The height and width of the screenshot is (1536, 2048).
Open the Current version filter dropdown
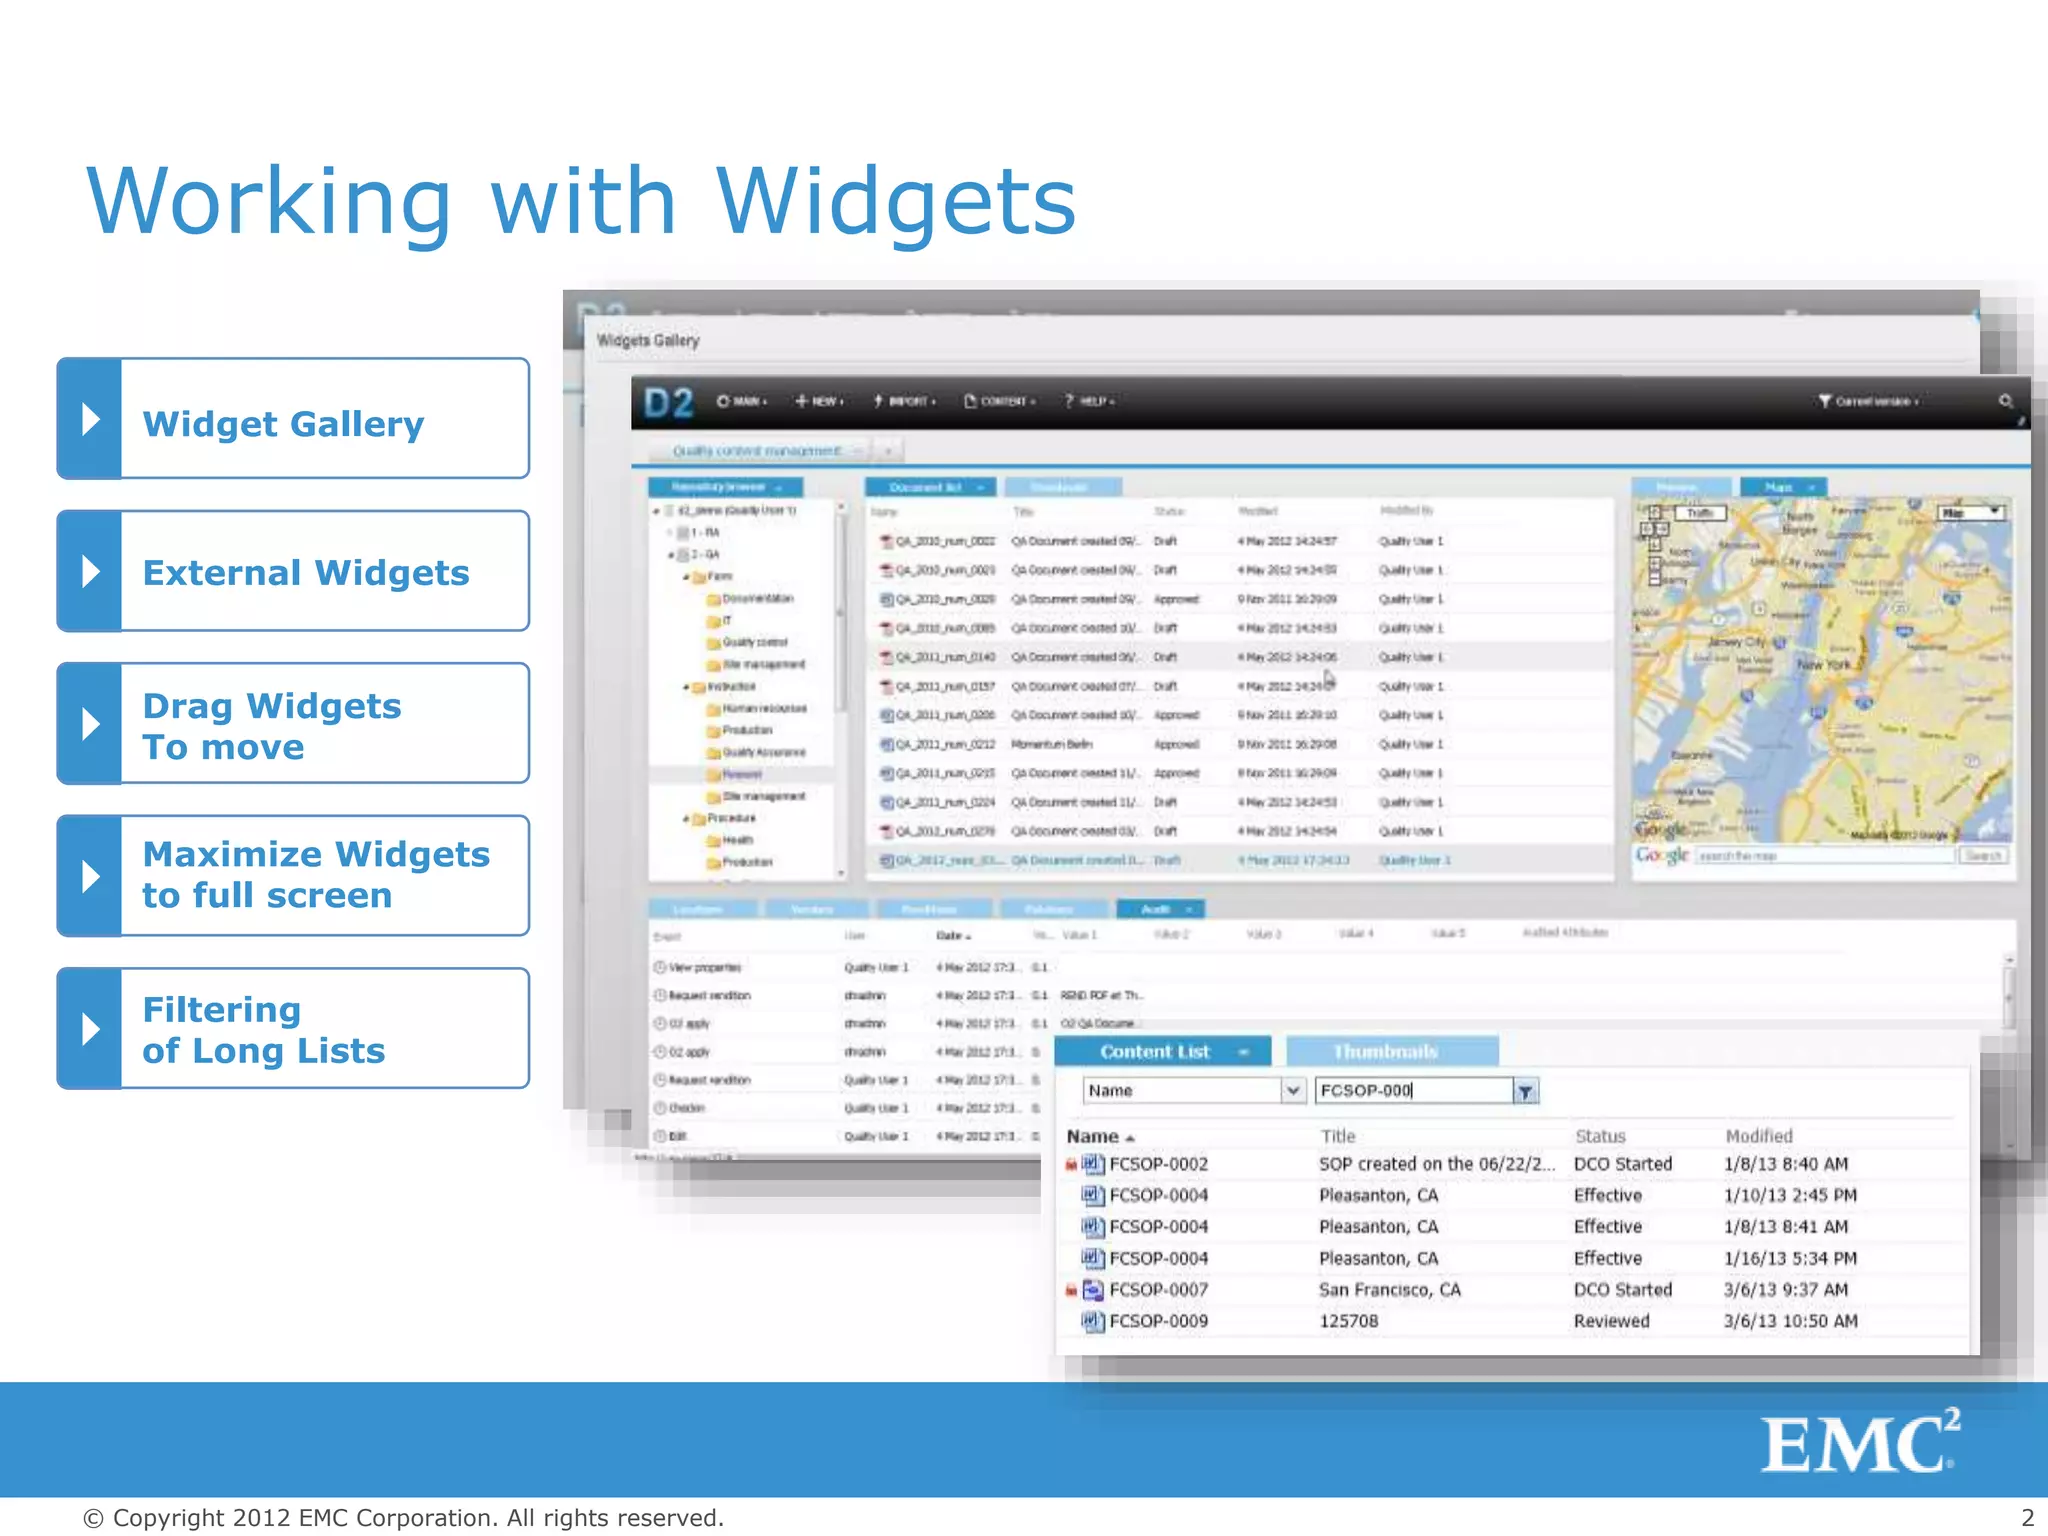click(x=1868, y=401)
